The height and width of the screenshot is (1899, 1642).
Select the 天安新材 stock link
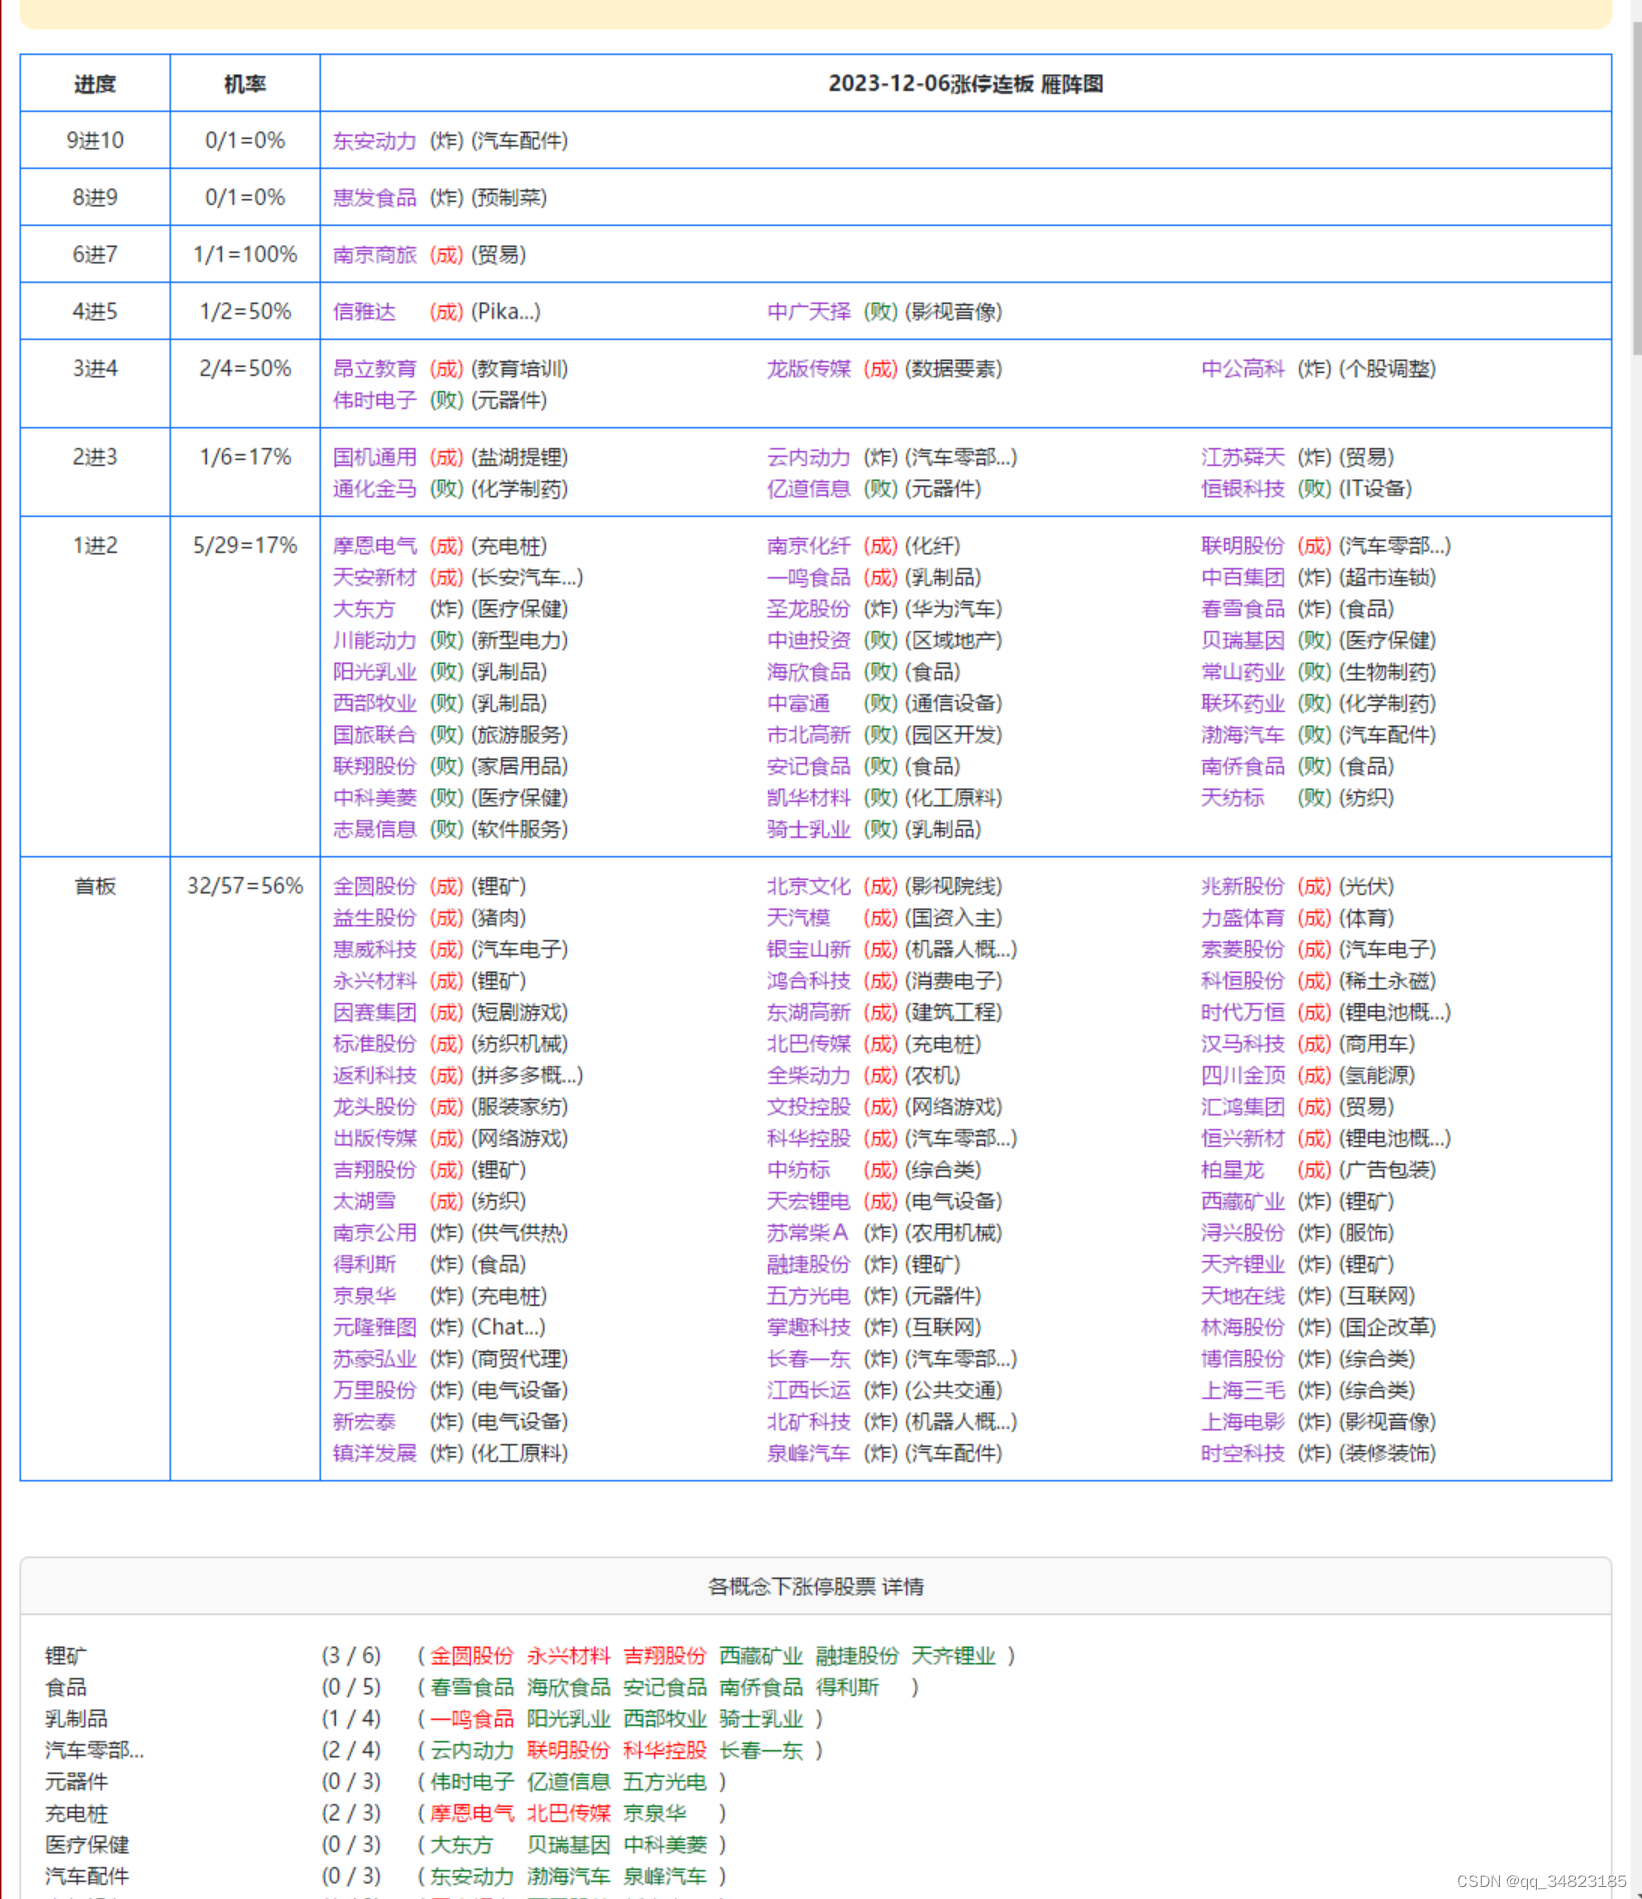click(x=375, y=577)
